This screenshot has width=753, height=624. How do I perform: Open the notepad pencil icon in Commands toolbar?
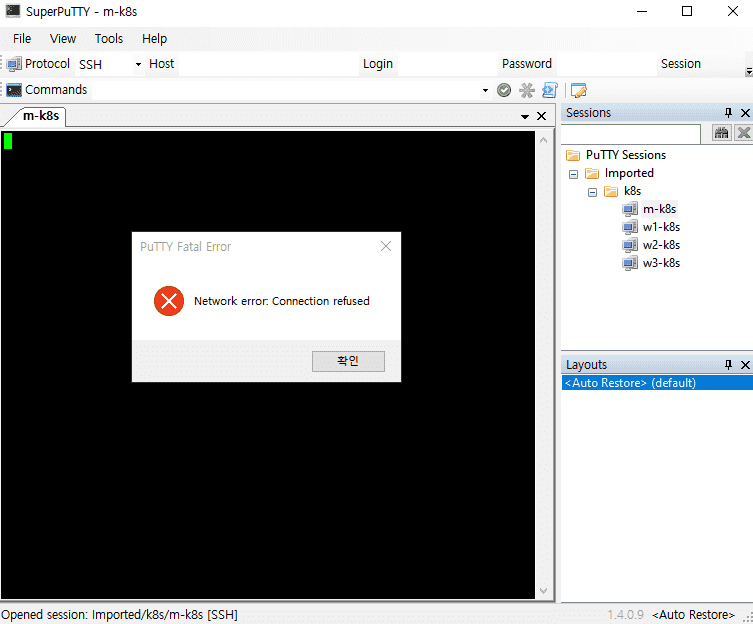click(x=579, y=90)
